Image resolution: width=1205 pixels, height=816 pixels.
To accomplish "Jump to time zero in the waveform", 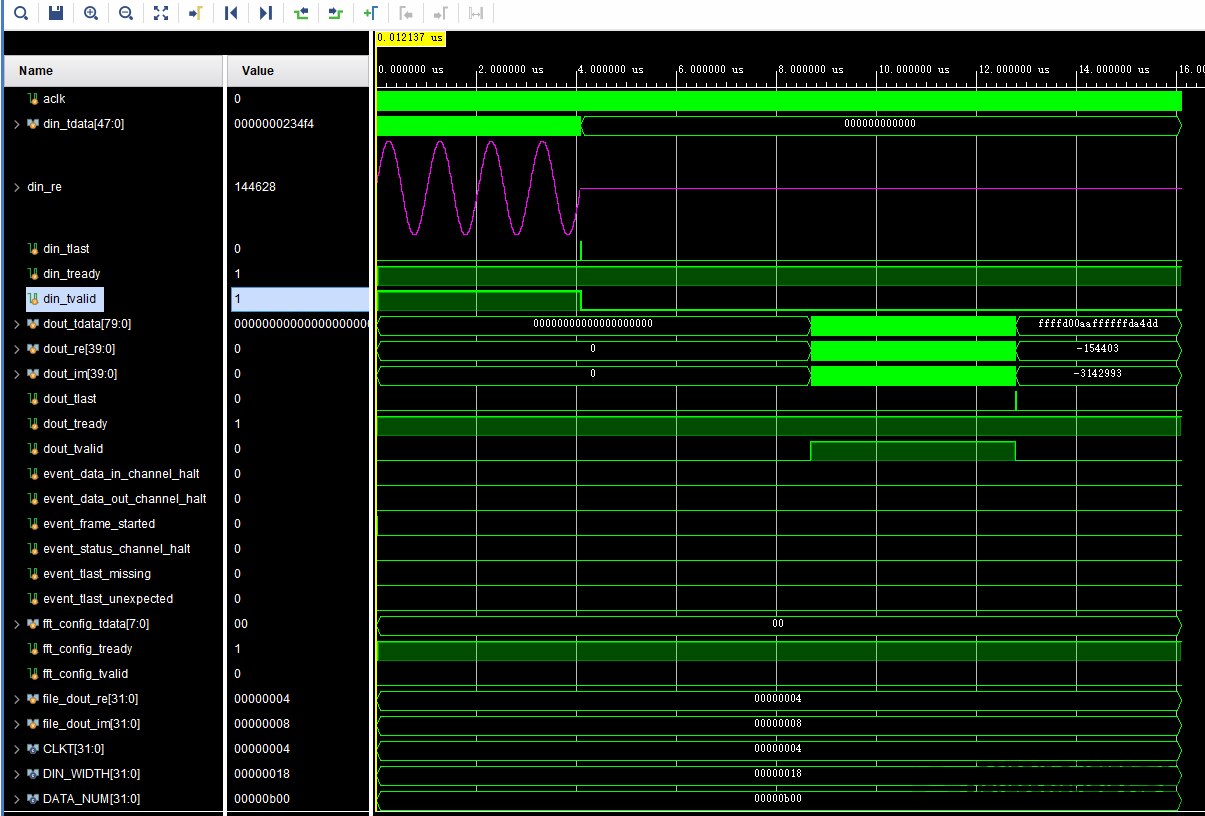I will (x=231, y=13).
